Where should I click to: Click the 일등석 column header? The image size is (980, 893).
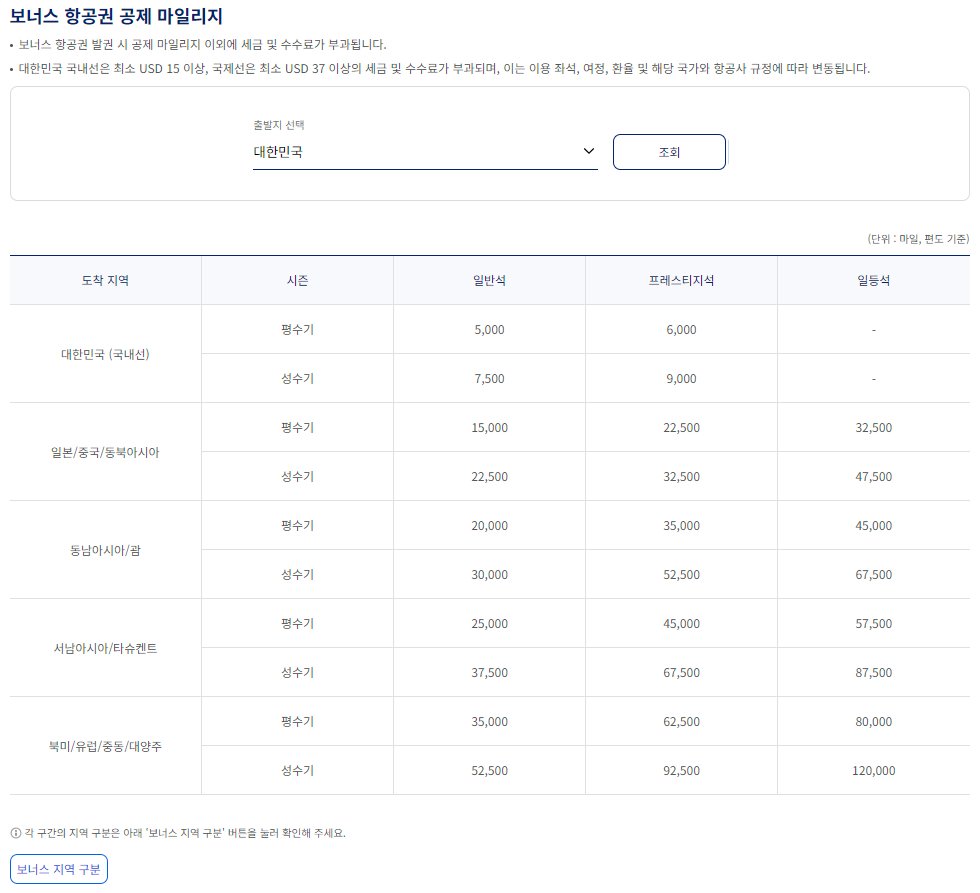(x=874, y=280)
